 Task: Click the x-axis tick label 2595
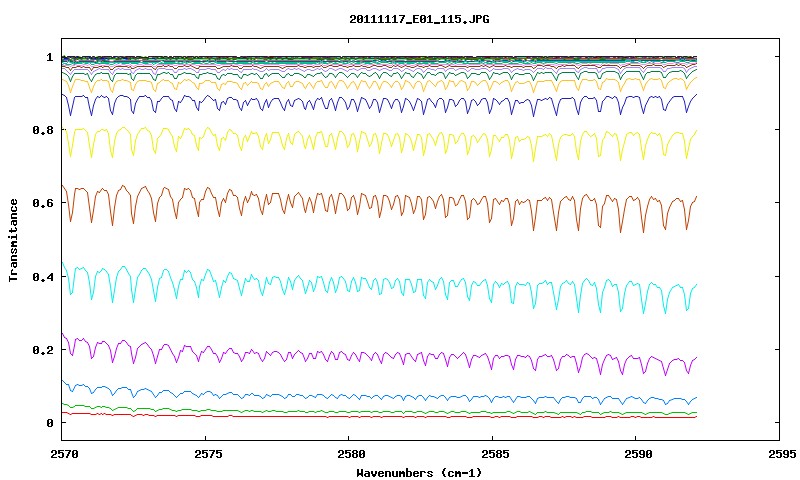(782, 454)
